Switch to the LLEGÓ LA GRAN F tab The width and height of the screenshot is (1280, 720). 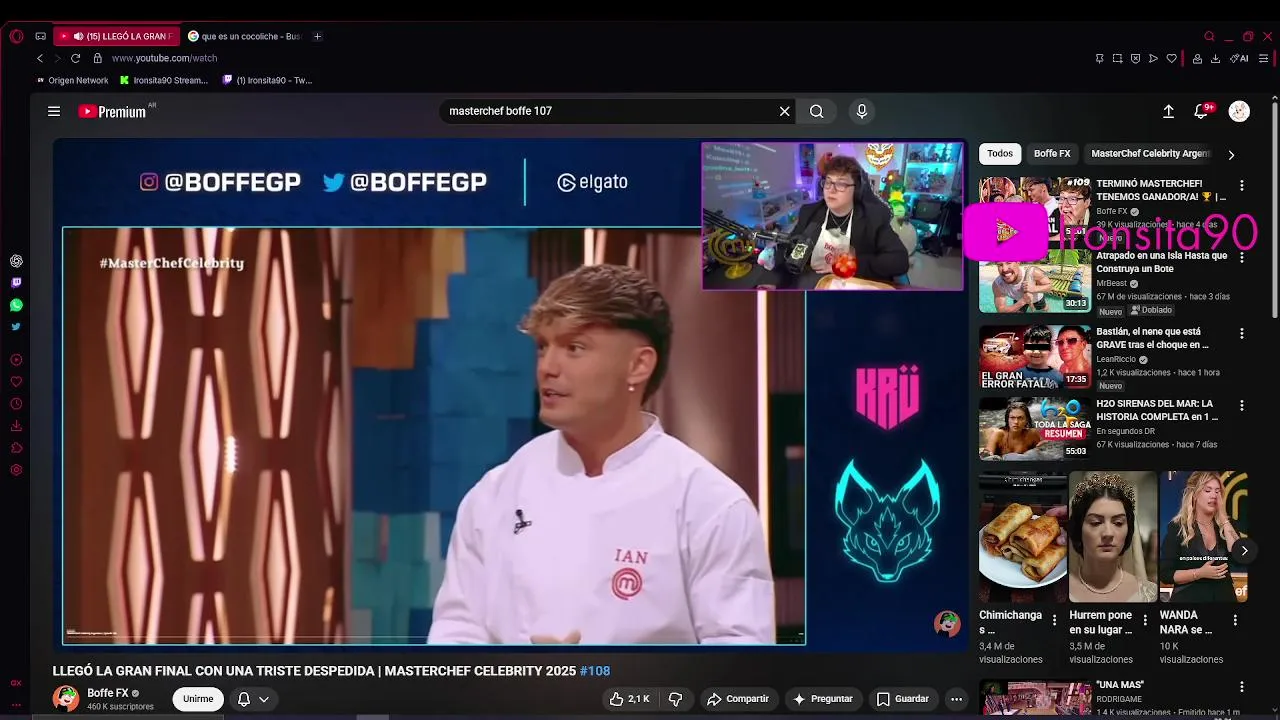[116, 36]
